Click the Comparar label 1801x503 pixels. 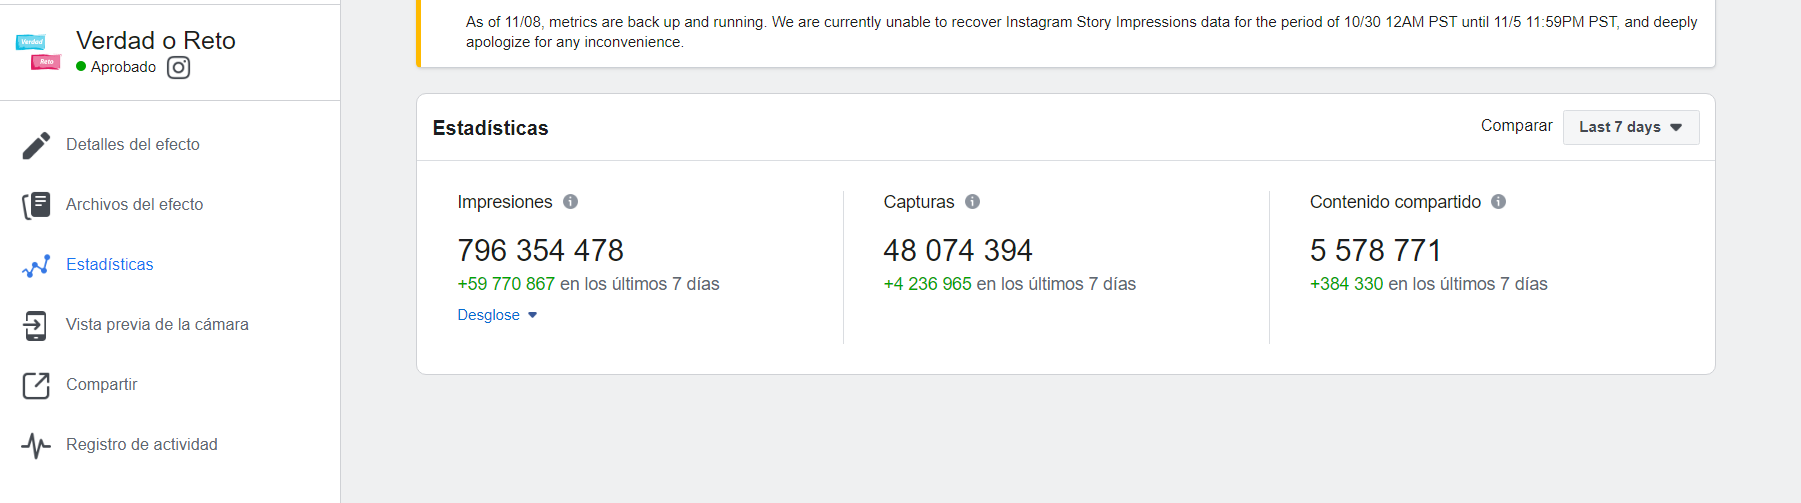(x=1516, y=126)
